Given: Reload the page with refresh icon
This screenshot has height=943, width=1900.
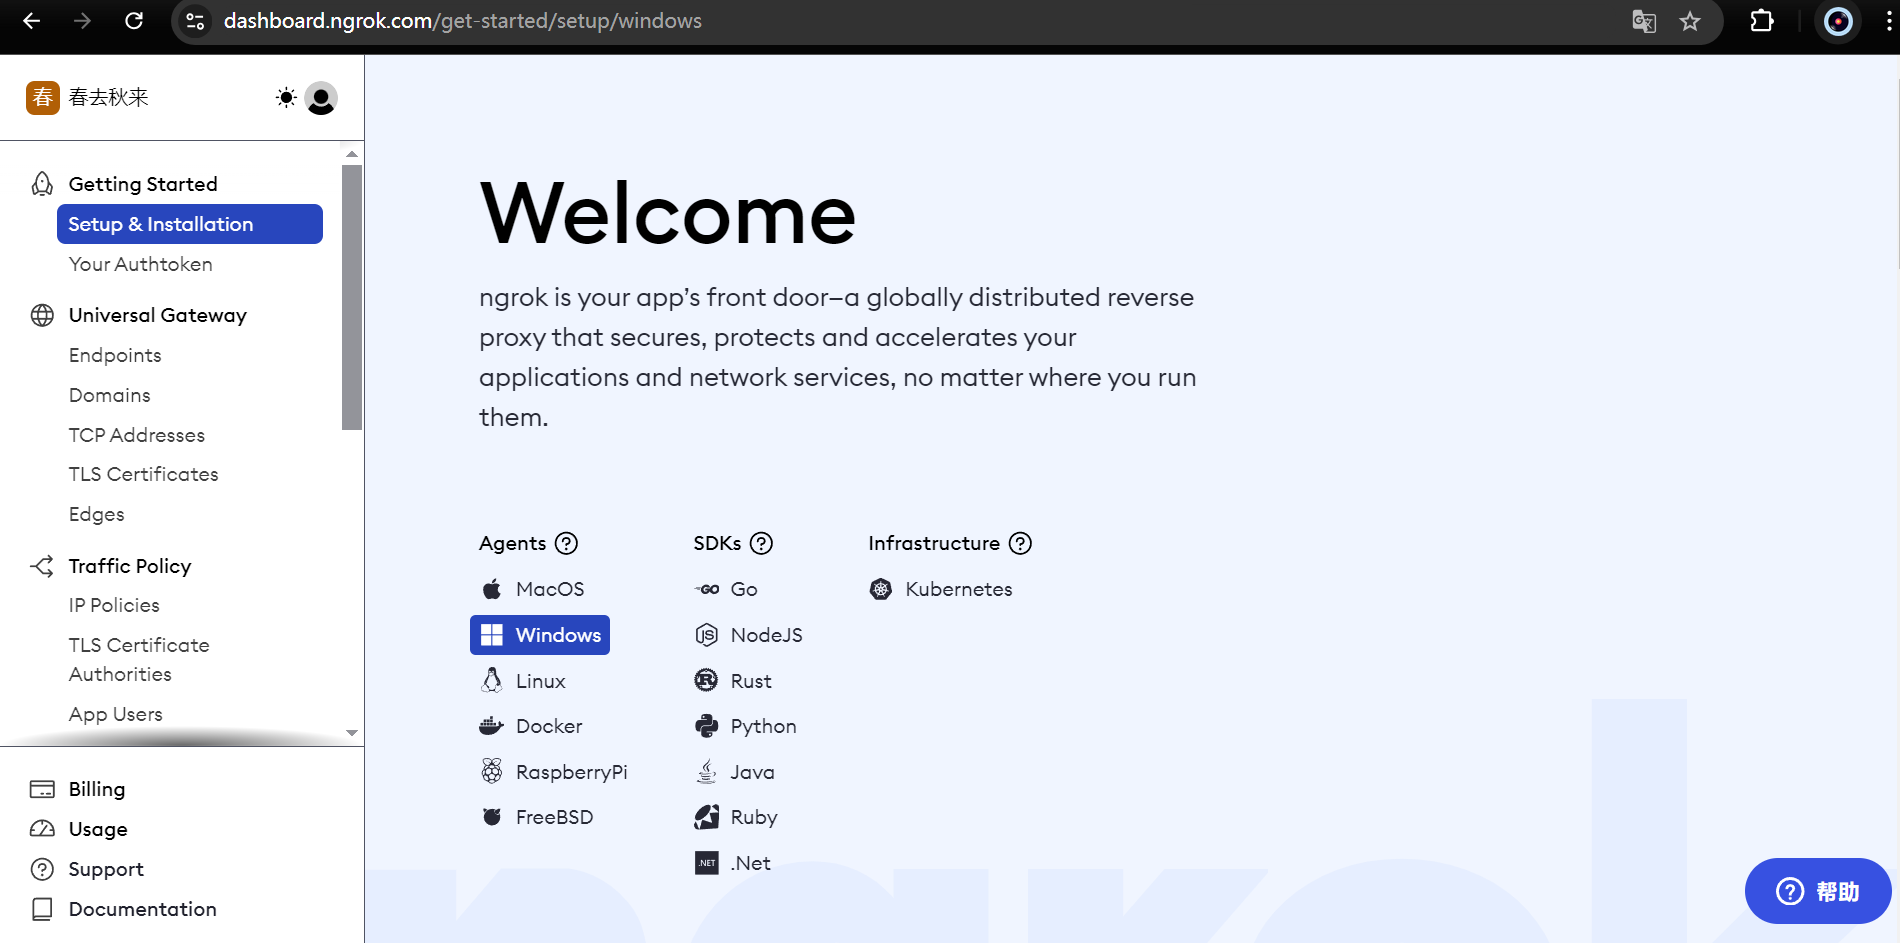Looking at the screenshot, I should [x=134, y=21].
